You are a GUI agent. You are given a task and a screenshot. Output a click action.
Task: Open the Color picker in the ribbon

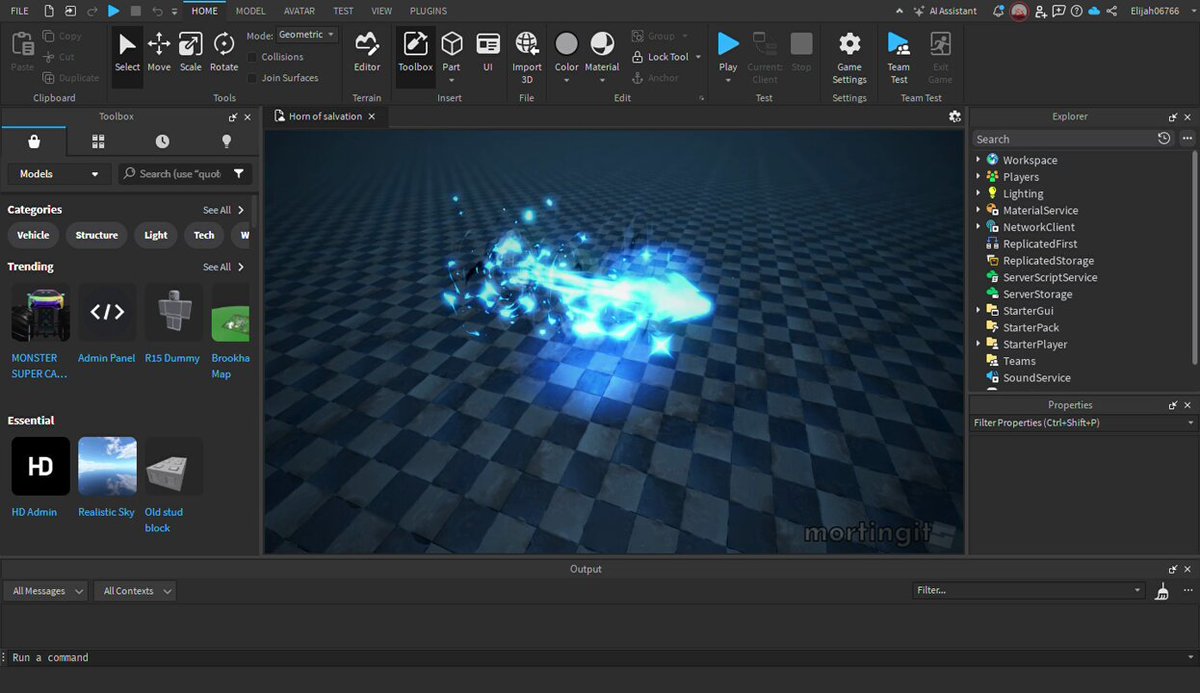[x=567, y=57]
